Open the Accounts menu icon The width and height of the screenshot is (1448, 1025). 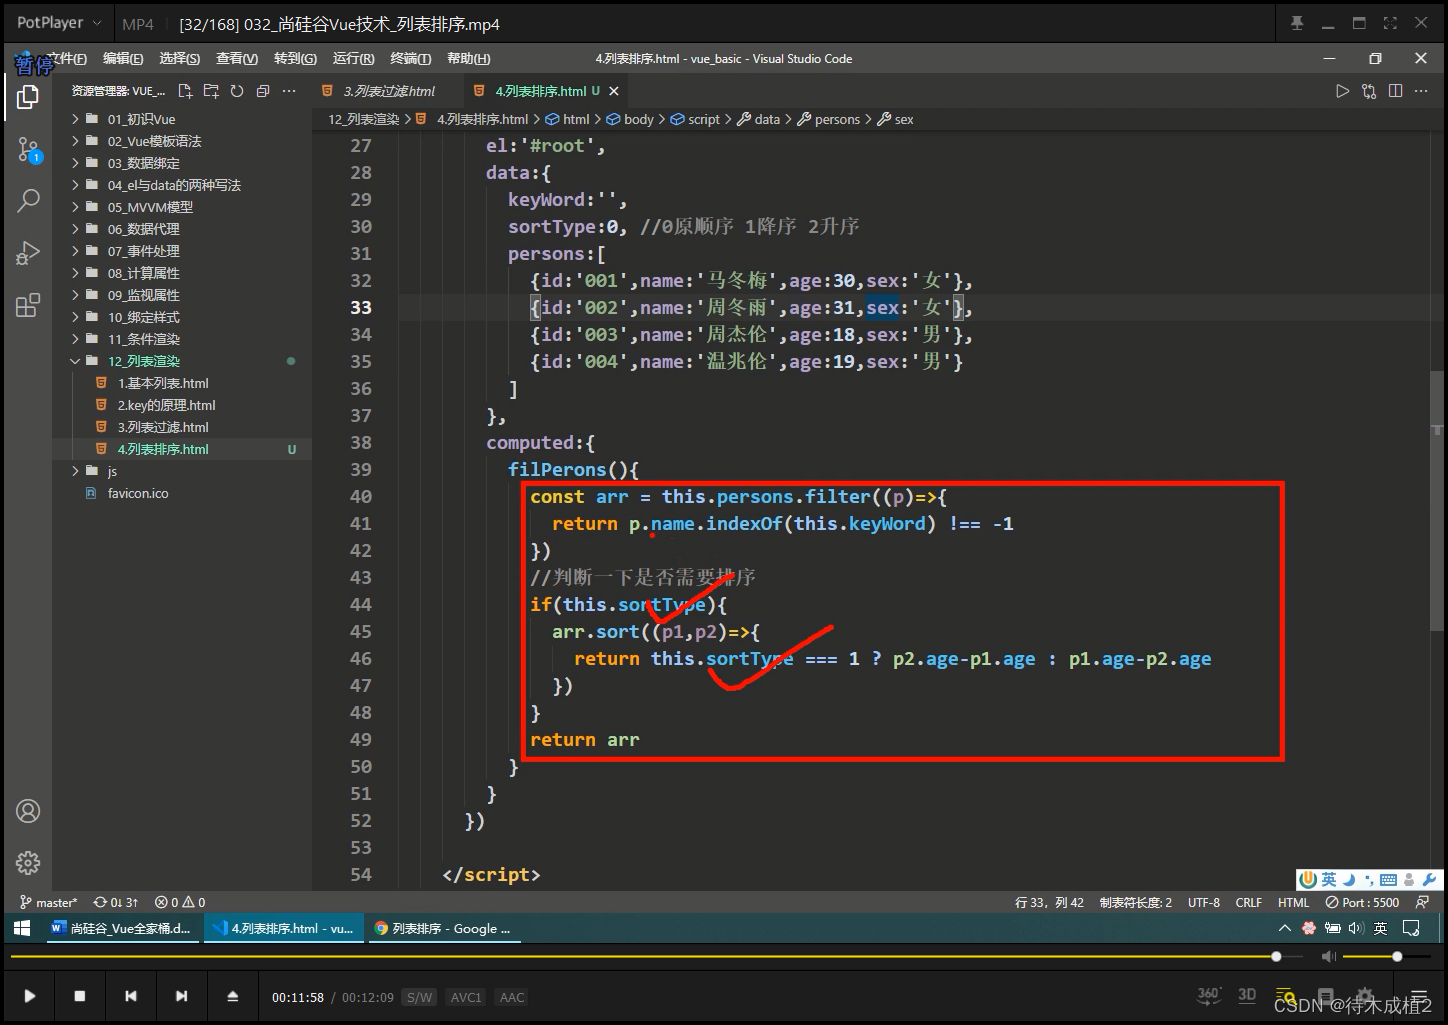point(28,811)
